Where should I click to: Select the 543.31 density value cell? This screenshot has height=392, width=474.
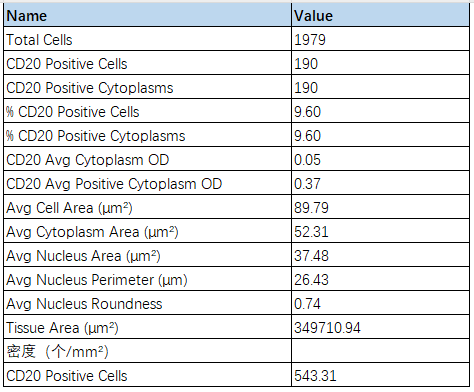(380, 375)
